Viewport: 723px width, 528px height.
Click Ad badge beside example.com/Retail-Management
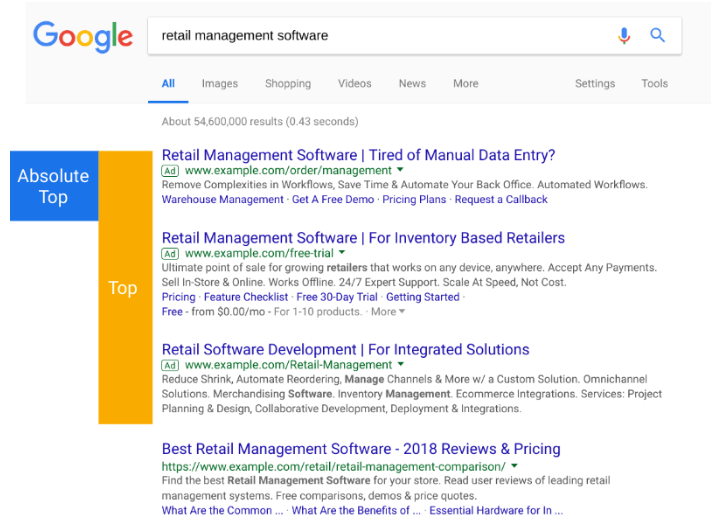[x=170, y=365]
